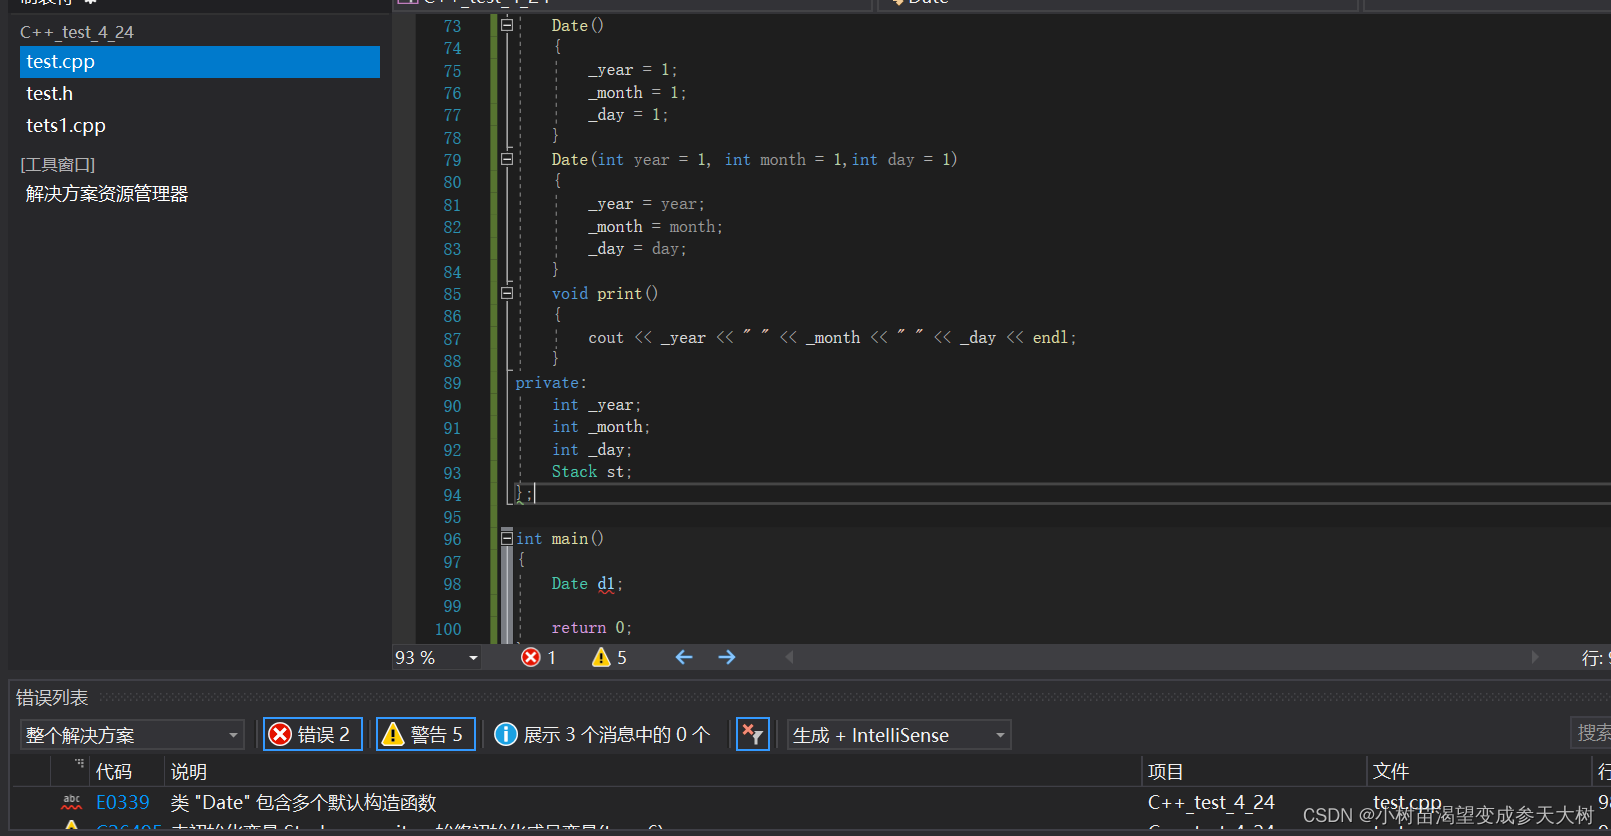Collapse the Date(int year...) constructor block
Image resolution: width=1611 pixels, height=836 pixels.
click(x=507, y=159)
